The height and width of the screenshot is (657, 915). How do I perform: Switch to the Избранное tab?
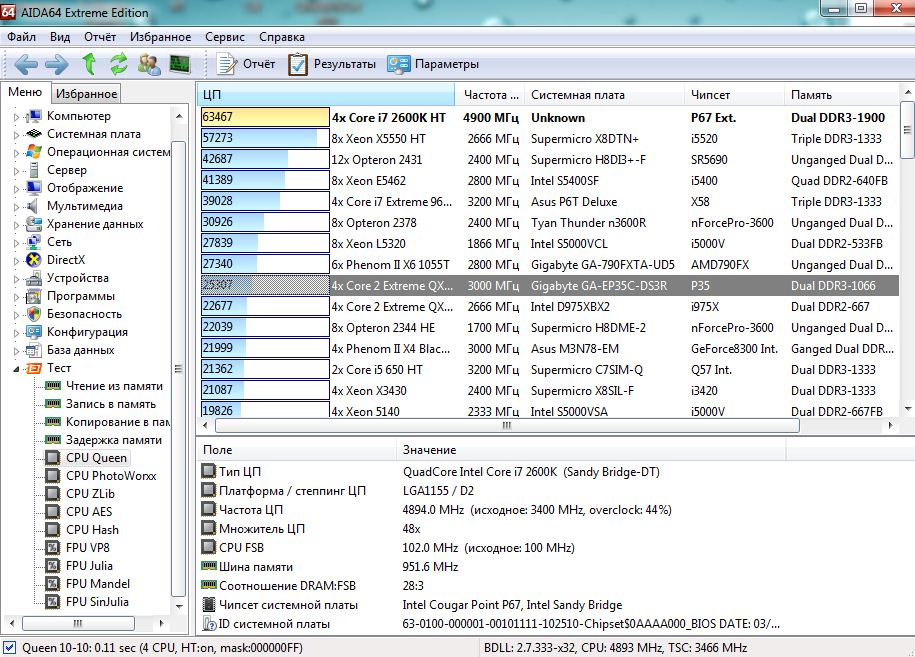[x=86, y=94]
